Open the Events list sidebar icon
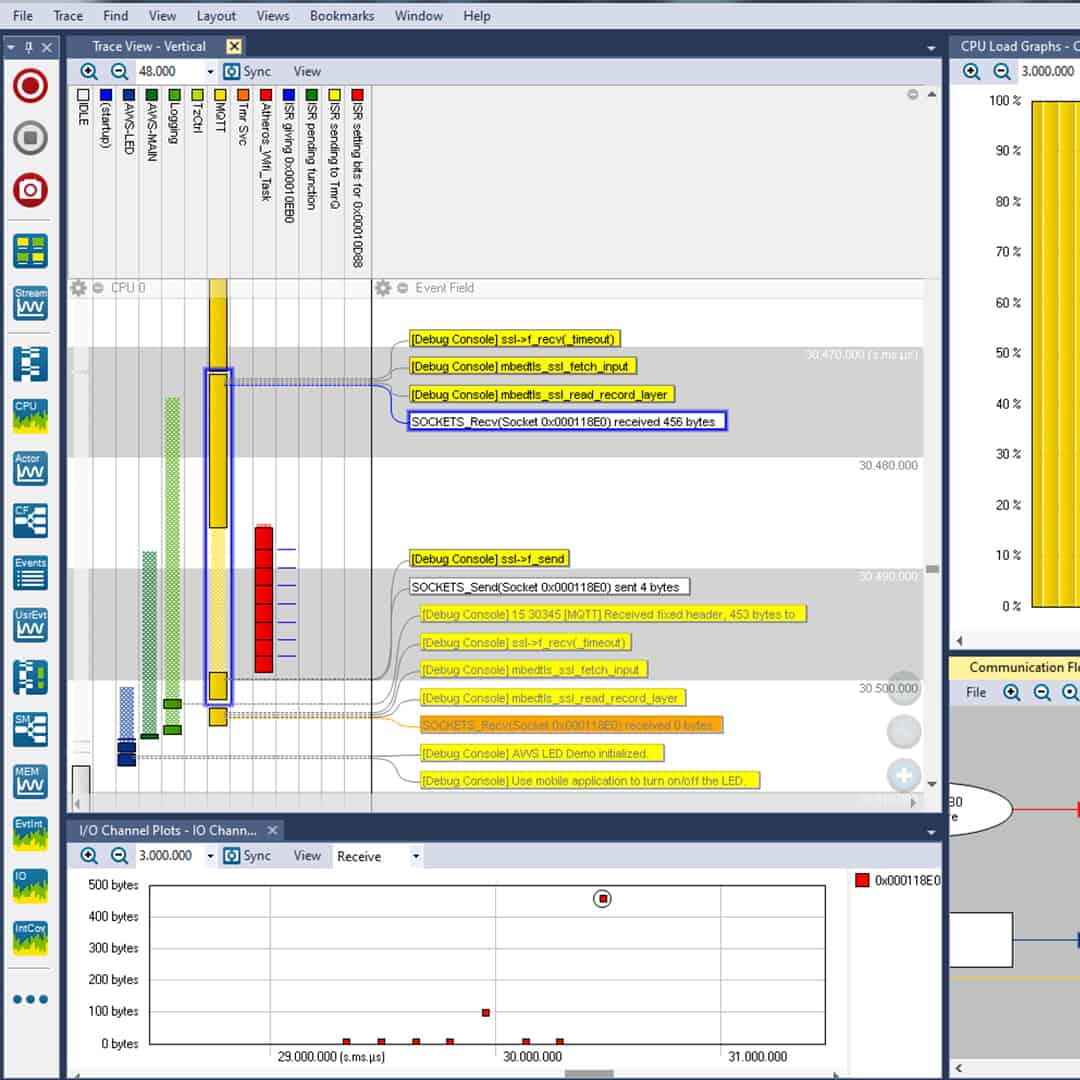Screen dimensions: 1080x1080 click(30, 573)
